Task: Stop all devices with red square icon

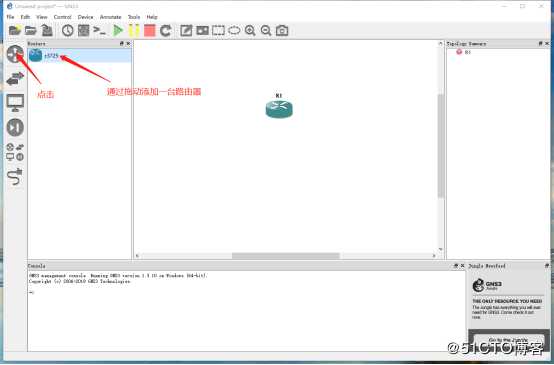Action: coord(150,30)
